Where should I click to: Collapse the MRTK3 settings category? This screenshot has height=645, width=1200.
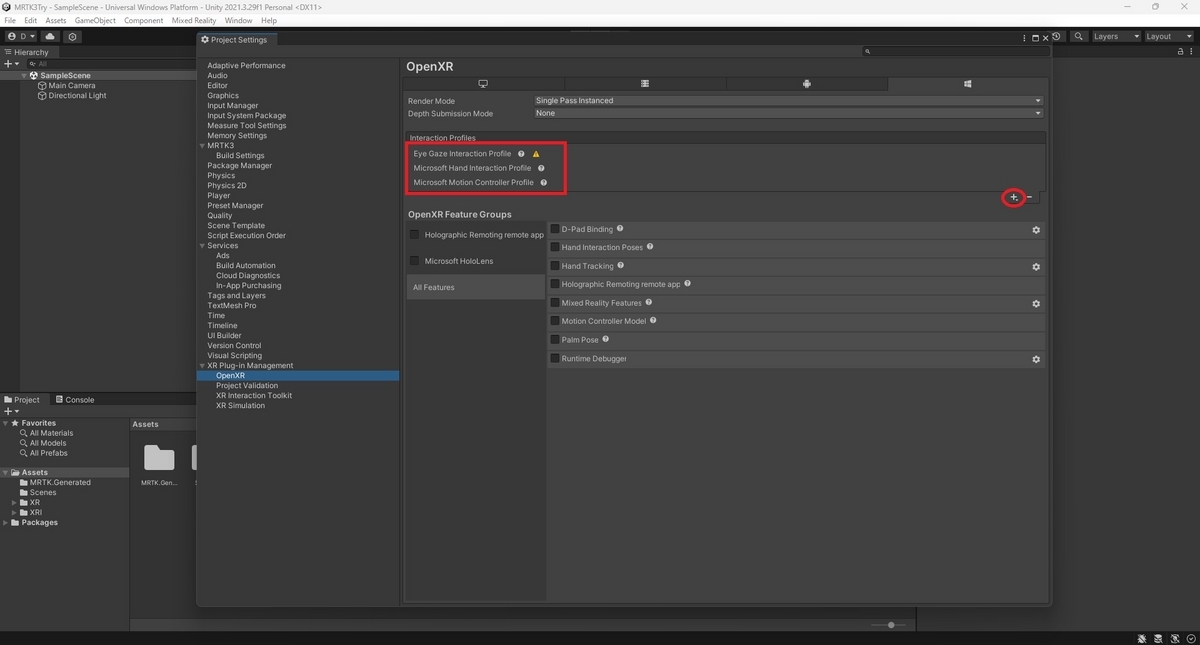(x=202, y=146)
